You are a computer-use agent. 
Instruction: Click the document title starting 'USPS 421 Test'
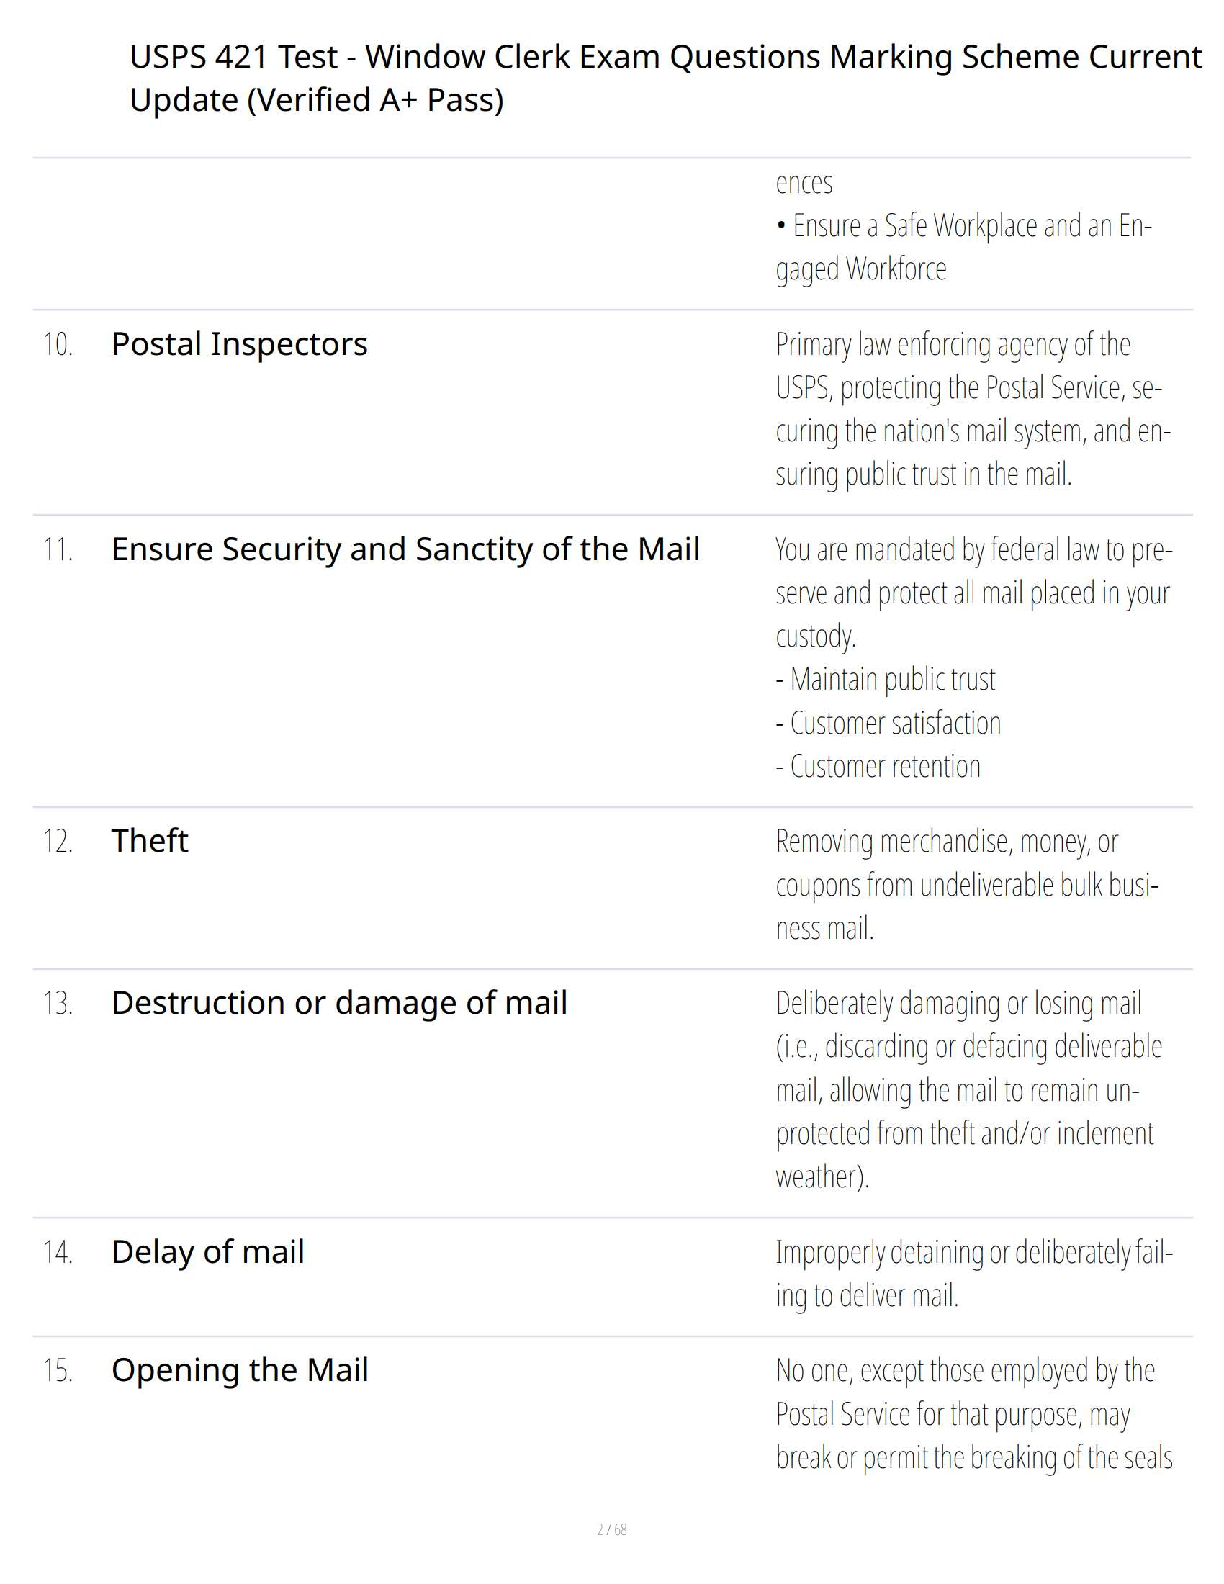click(665, 78)
